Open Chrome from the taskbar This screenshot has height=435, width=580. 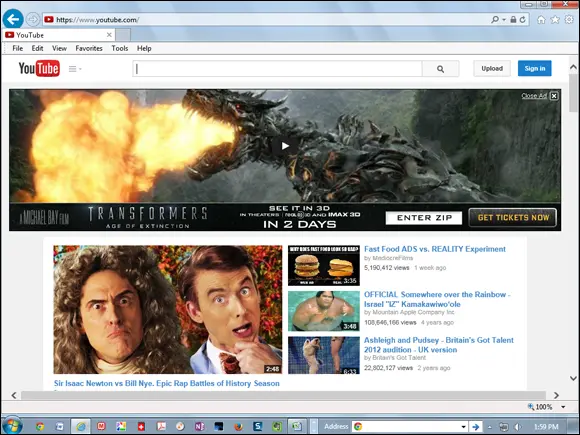(x=40, y=426)
